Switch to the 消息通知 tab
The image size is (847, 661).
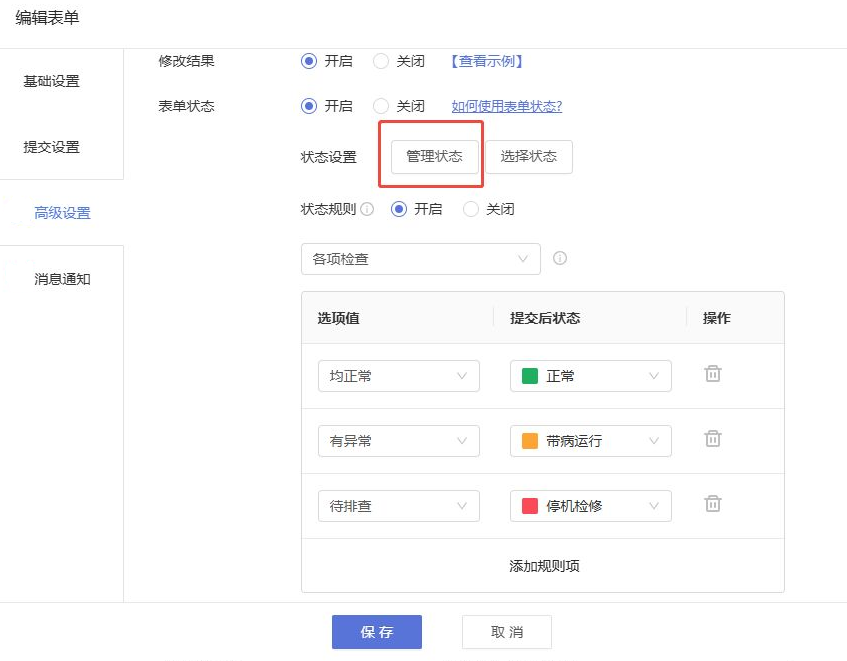pos(62,279)
